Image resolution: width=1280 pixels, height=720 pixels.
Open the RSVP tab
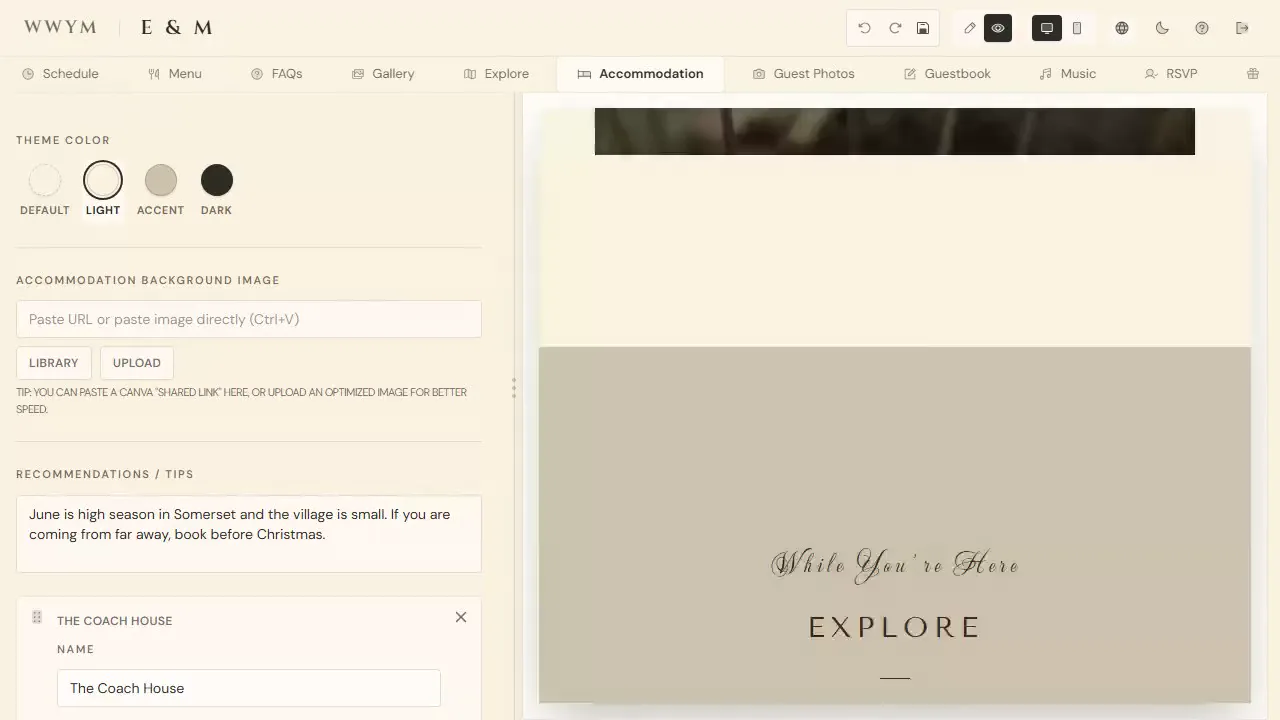click(1171, 73)
